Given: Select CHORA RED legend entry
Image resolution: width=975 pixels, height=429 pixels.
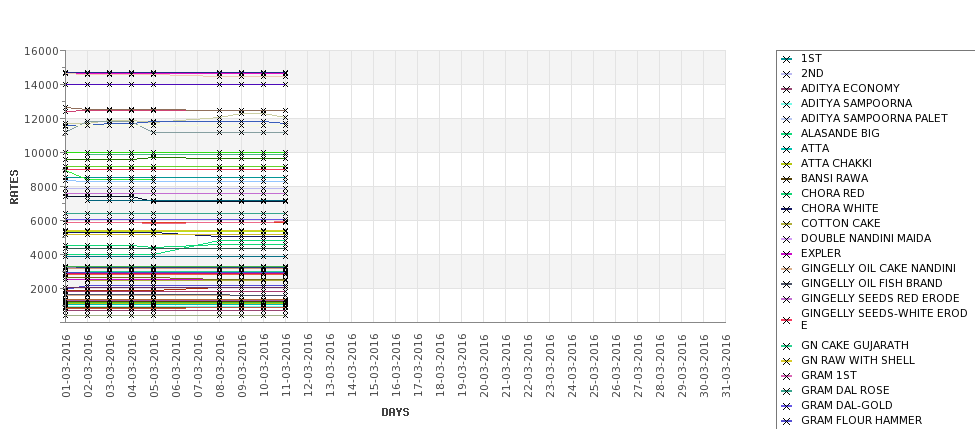Looking at the screenshot, I should [833, 193].
